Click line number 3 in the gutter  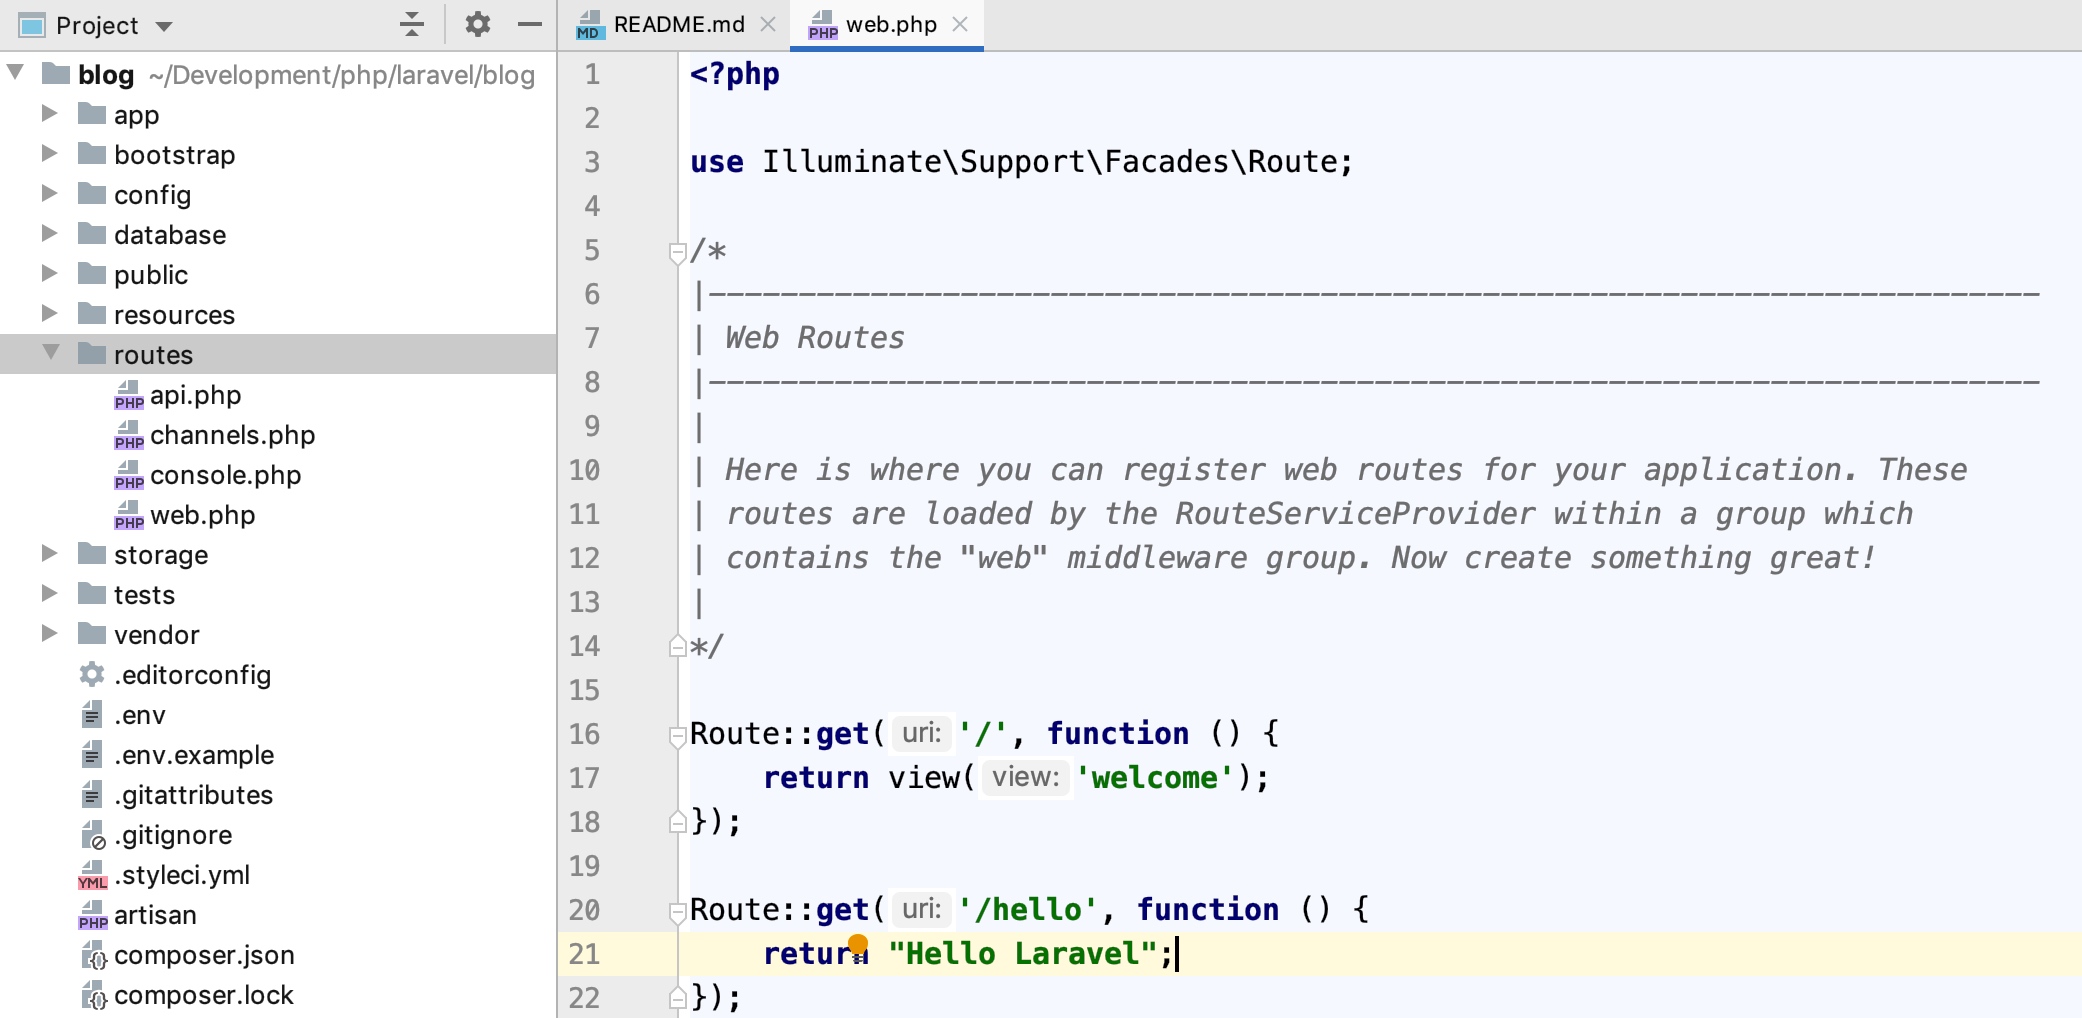(x=592, y=162)
